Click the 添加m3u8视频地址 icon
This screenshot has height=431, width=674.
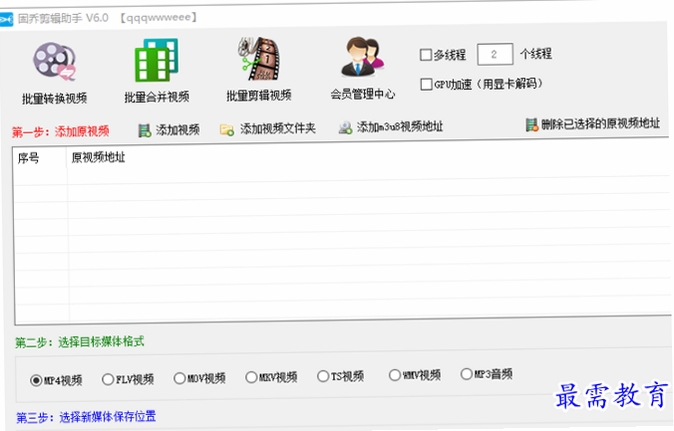coord(345,128)
